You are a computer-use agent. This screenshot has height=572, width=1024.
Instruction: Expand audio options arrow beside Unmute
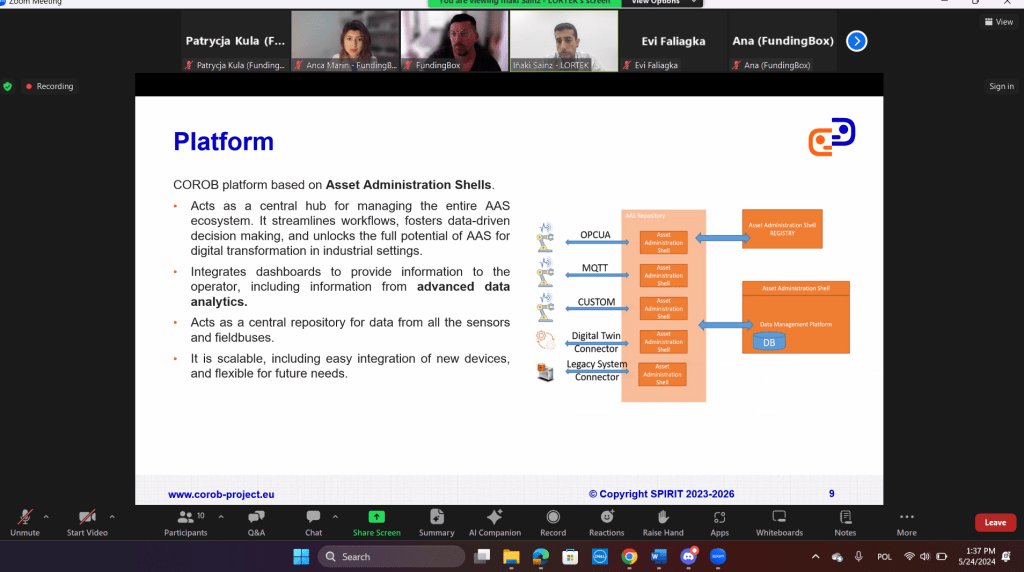[46, 517]
